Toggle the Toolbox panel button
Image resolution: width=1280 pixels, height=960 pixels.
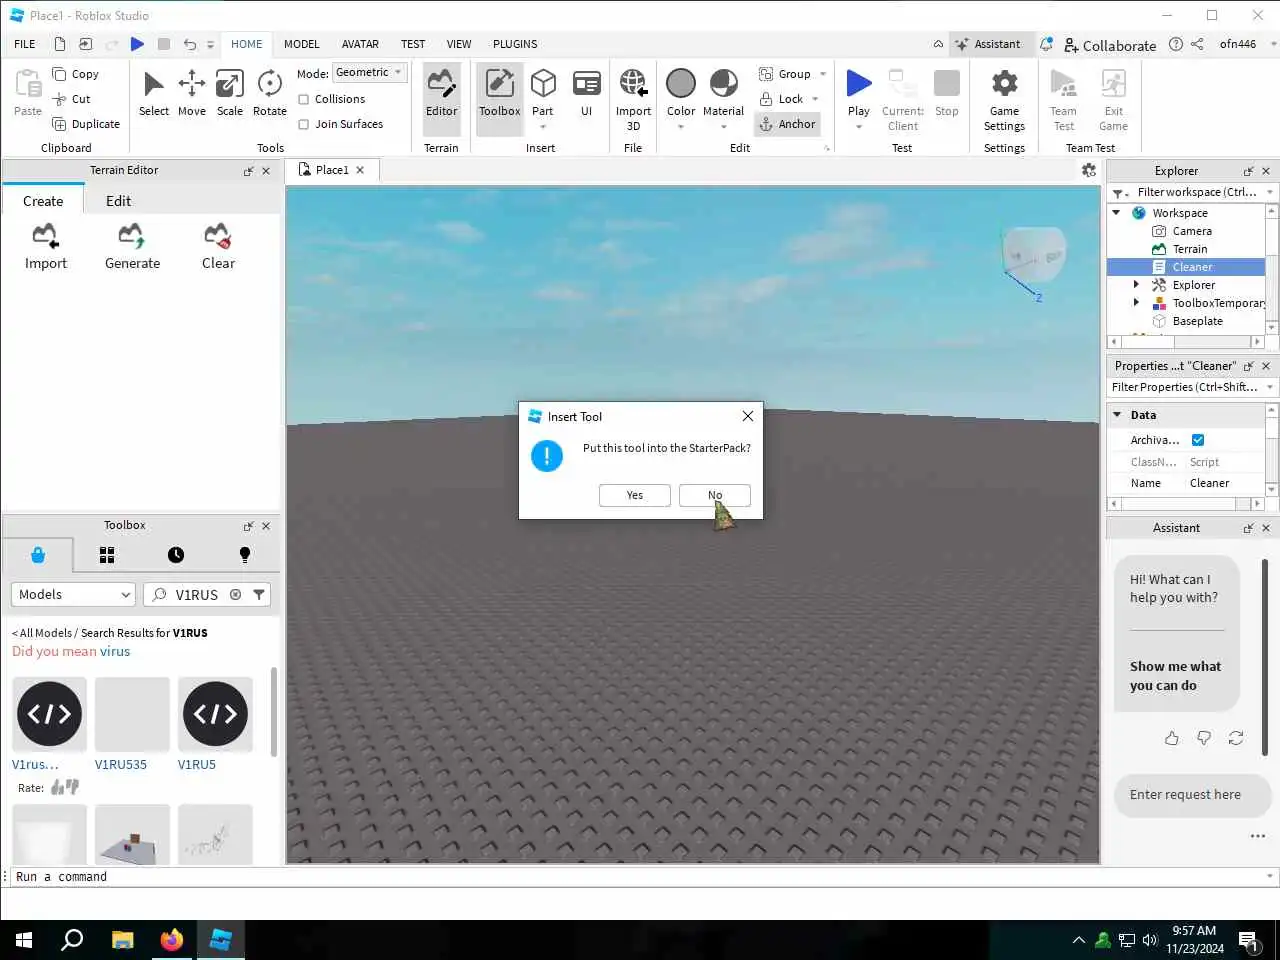tap(499, 98)
